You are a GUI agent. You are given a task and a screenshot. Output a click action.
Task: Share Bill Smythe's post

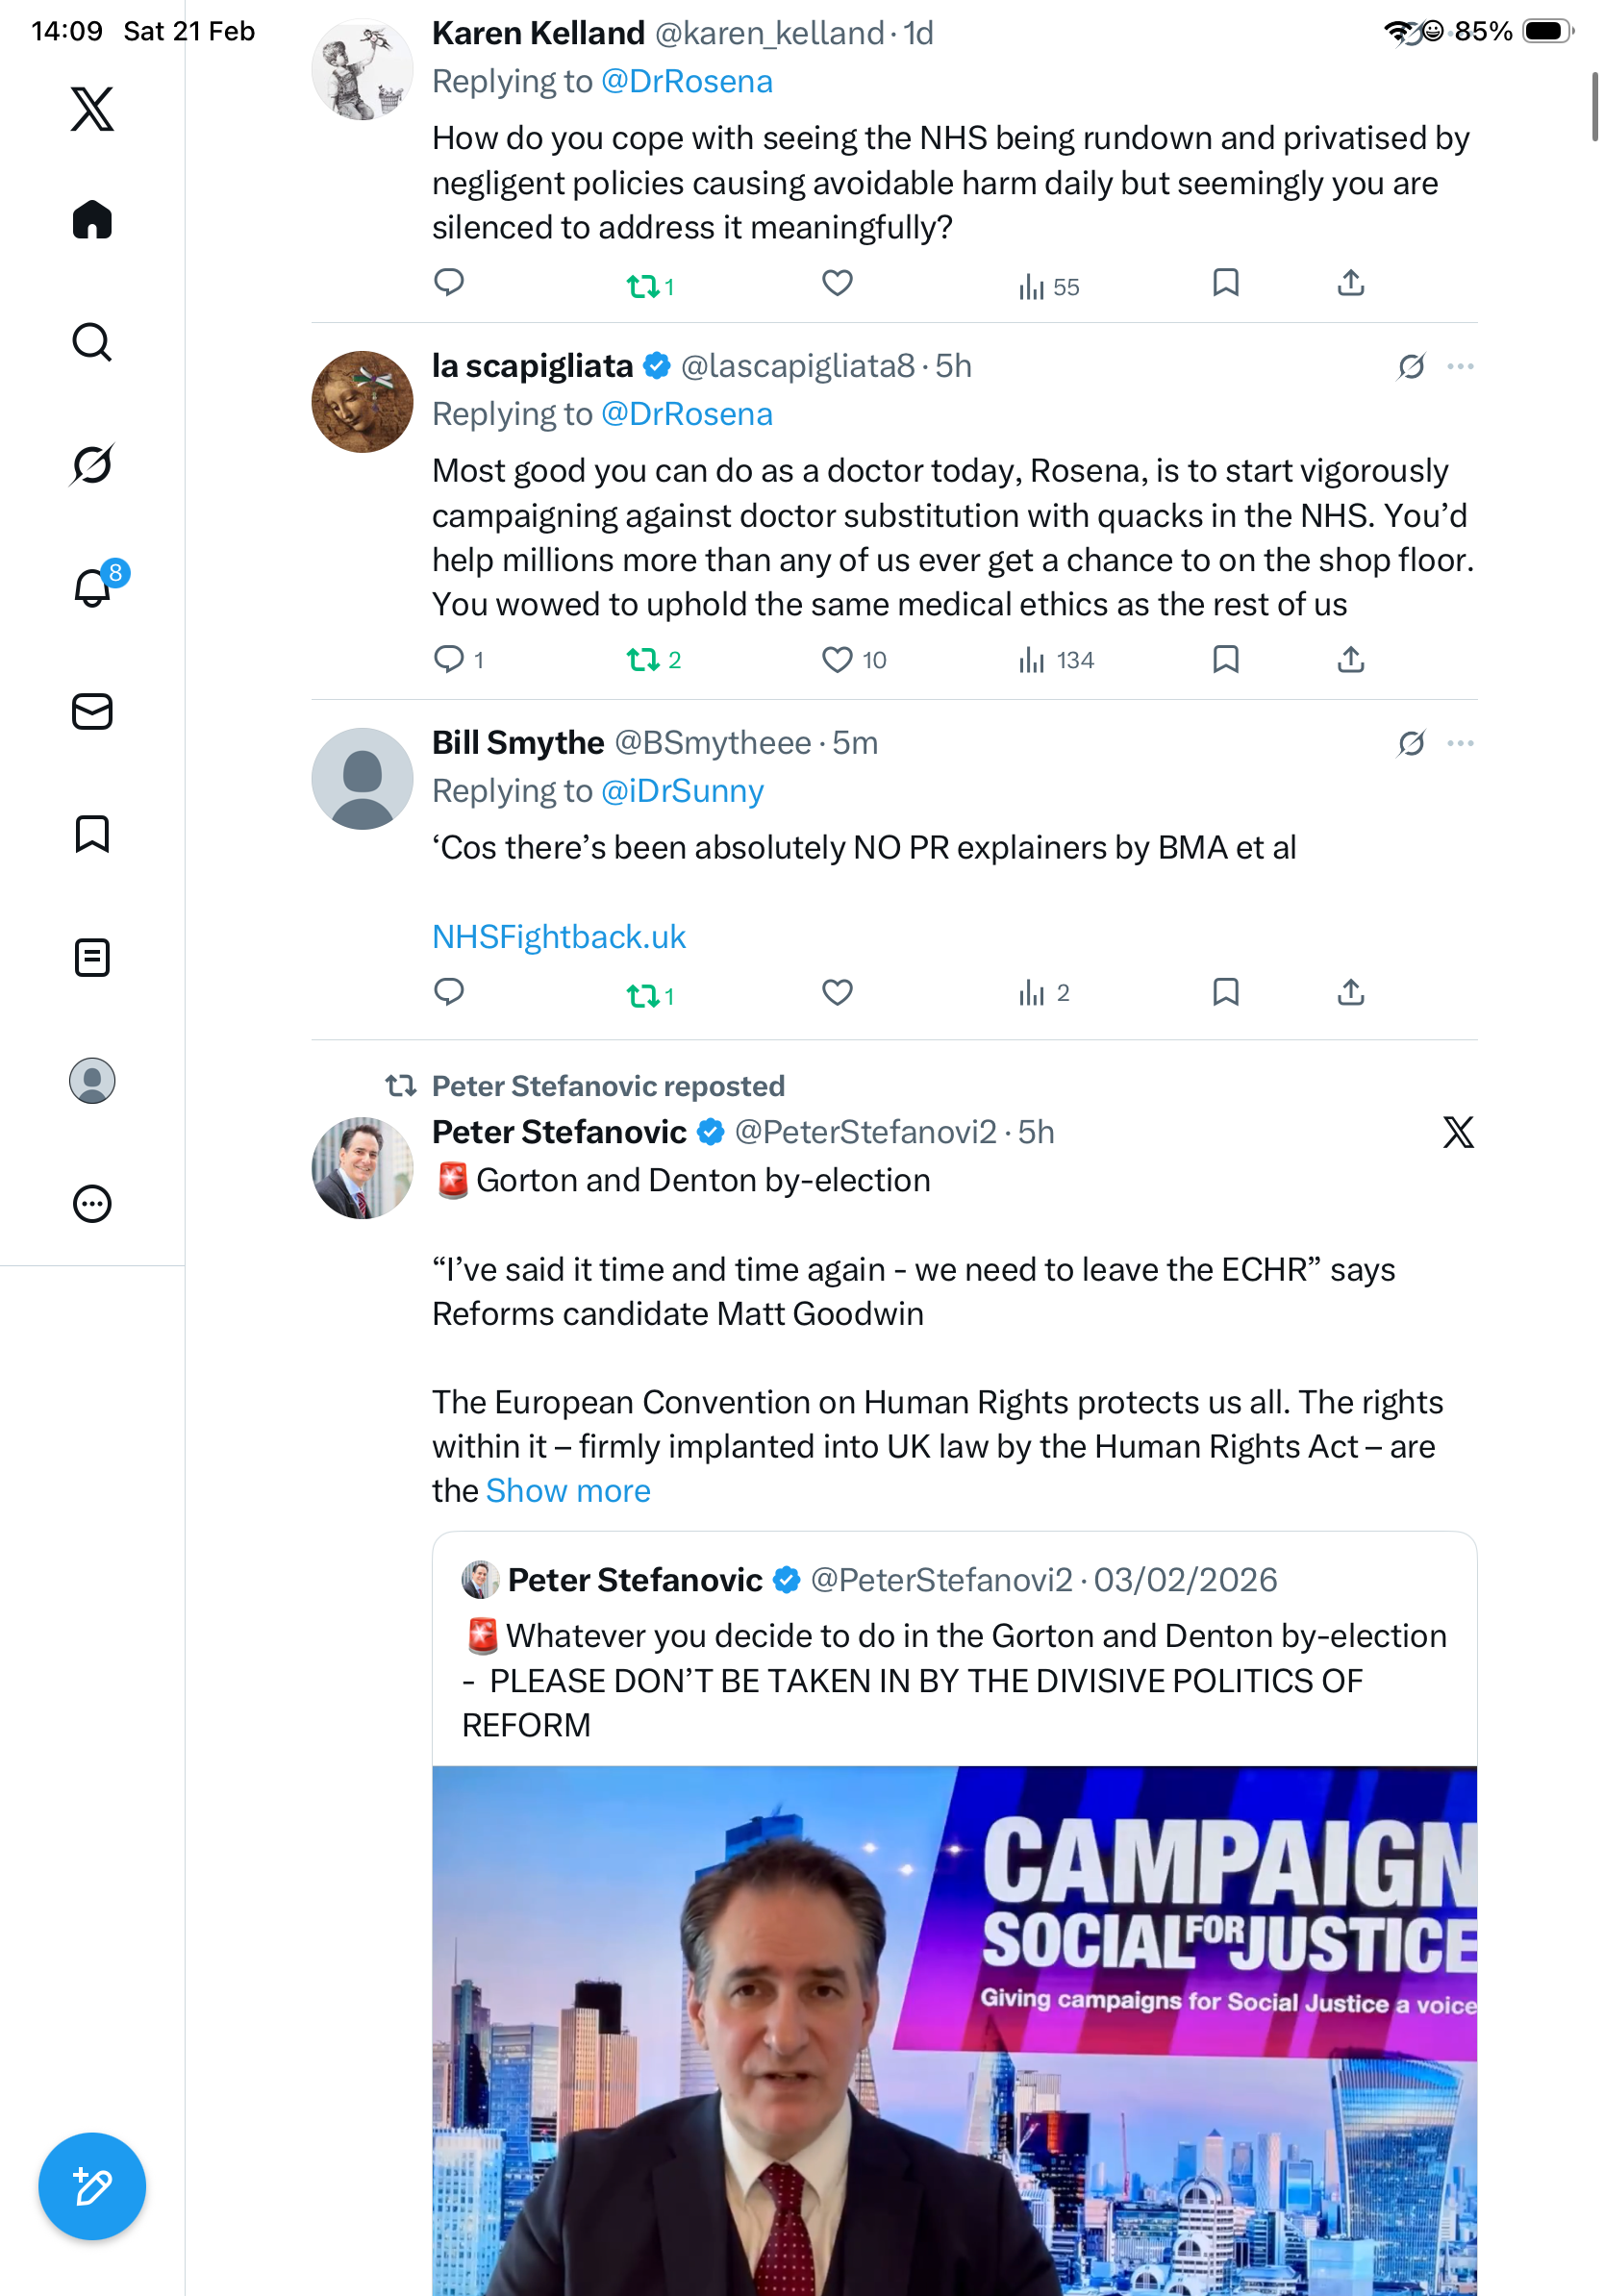[1350, 993]
